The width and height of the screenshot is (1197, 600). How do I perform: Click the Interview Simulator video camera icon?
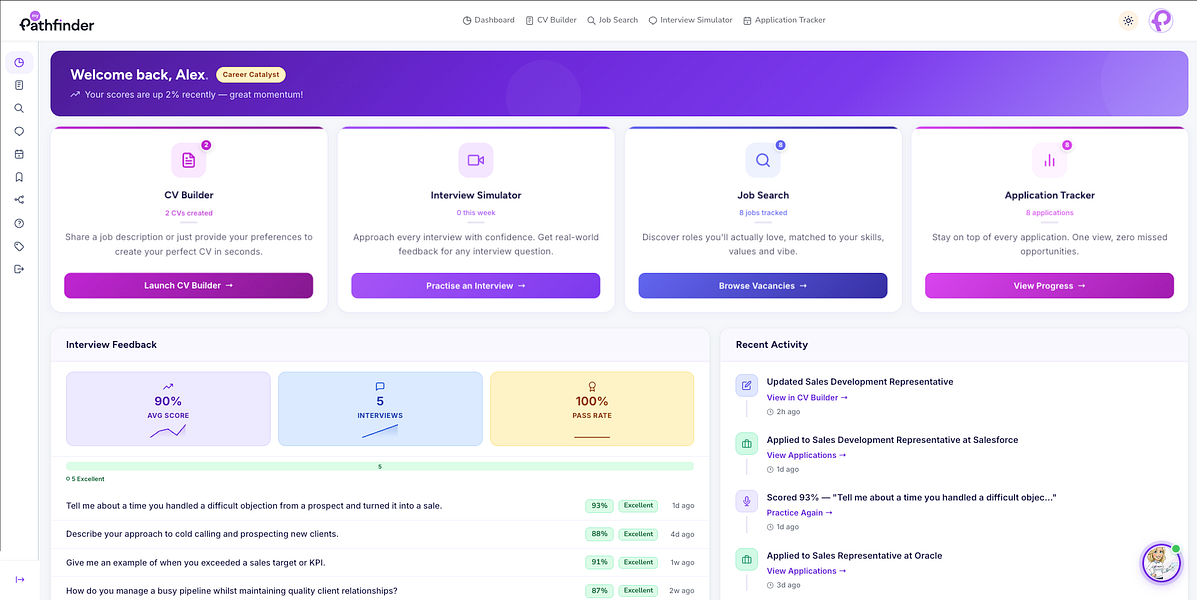476,160
